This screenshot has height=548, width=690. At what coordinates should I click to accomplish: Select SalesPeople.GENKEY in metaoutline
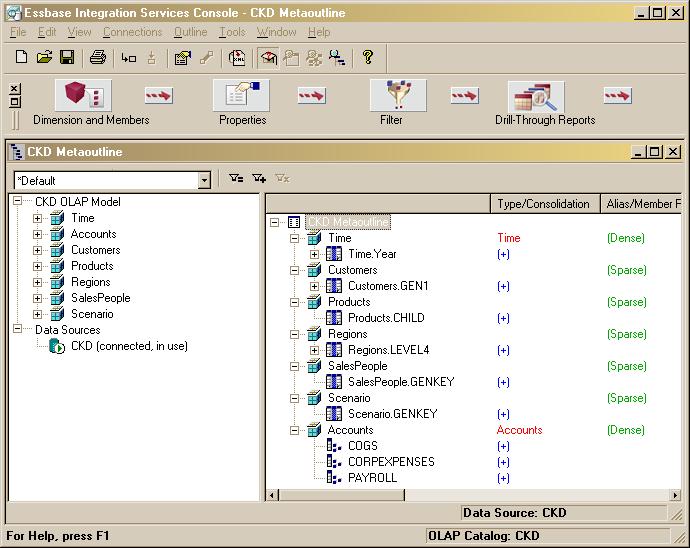(x=401, y=382)
